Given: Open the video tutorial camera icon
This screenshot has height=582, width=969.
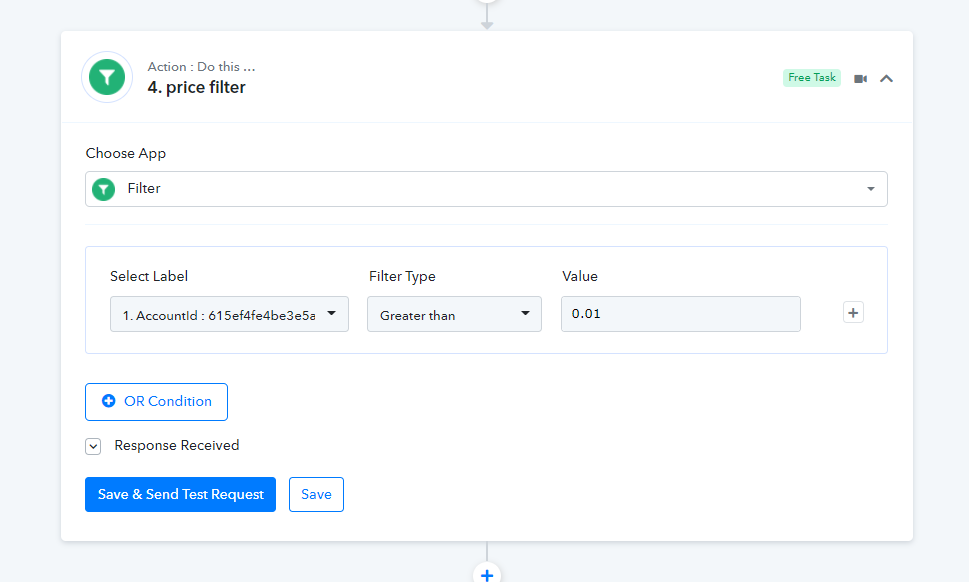Looking at the screenshot, I should [x=860, y=78].
